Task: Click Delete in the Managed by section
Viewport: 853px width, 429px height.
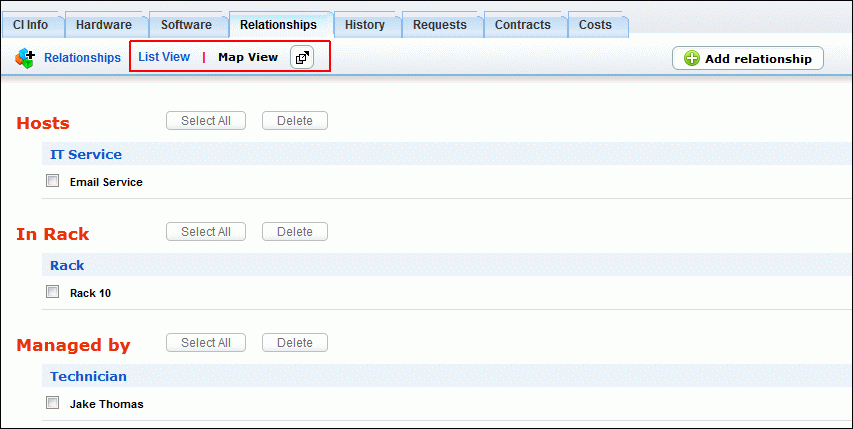Action: click(x=295, y=343)
